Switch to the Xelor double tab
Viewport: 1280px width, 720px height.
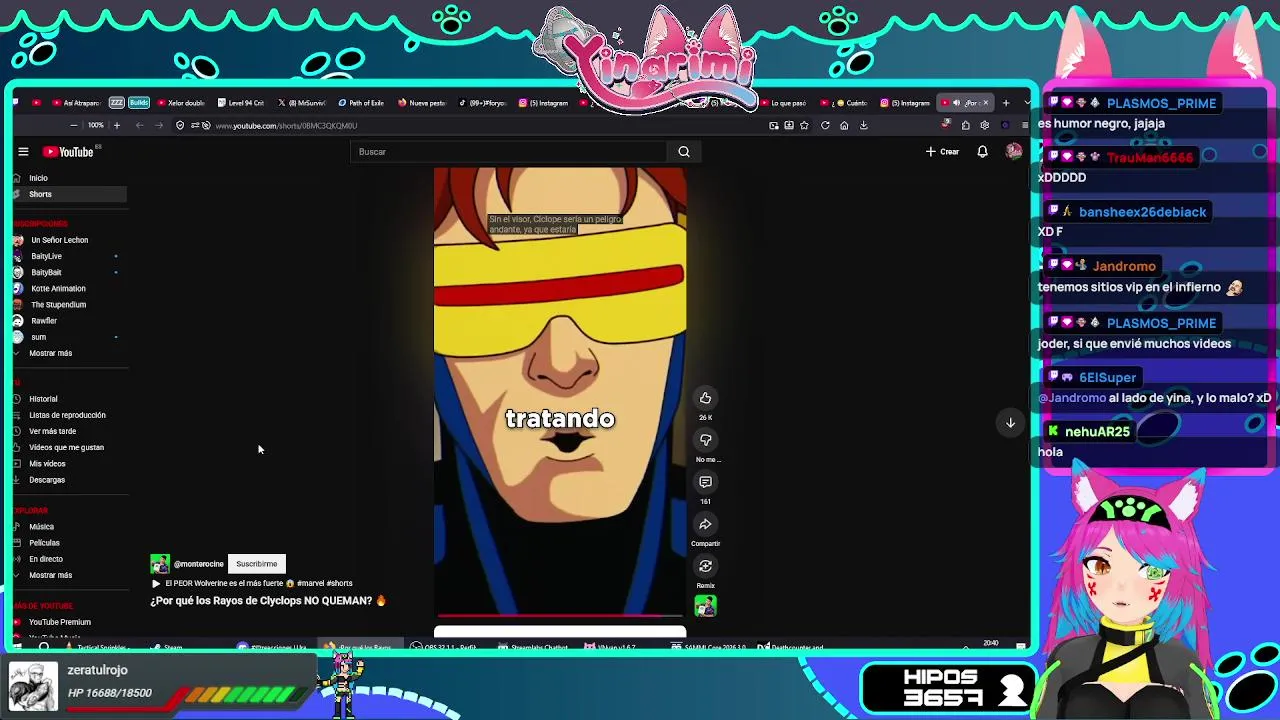tap(181, 102)
